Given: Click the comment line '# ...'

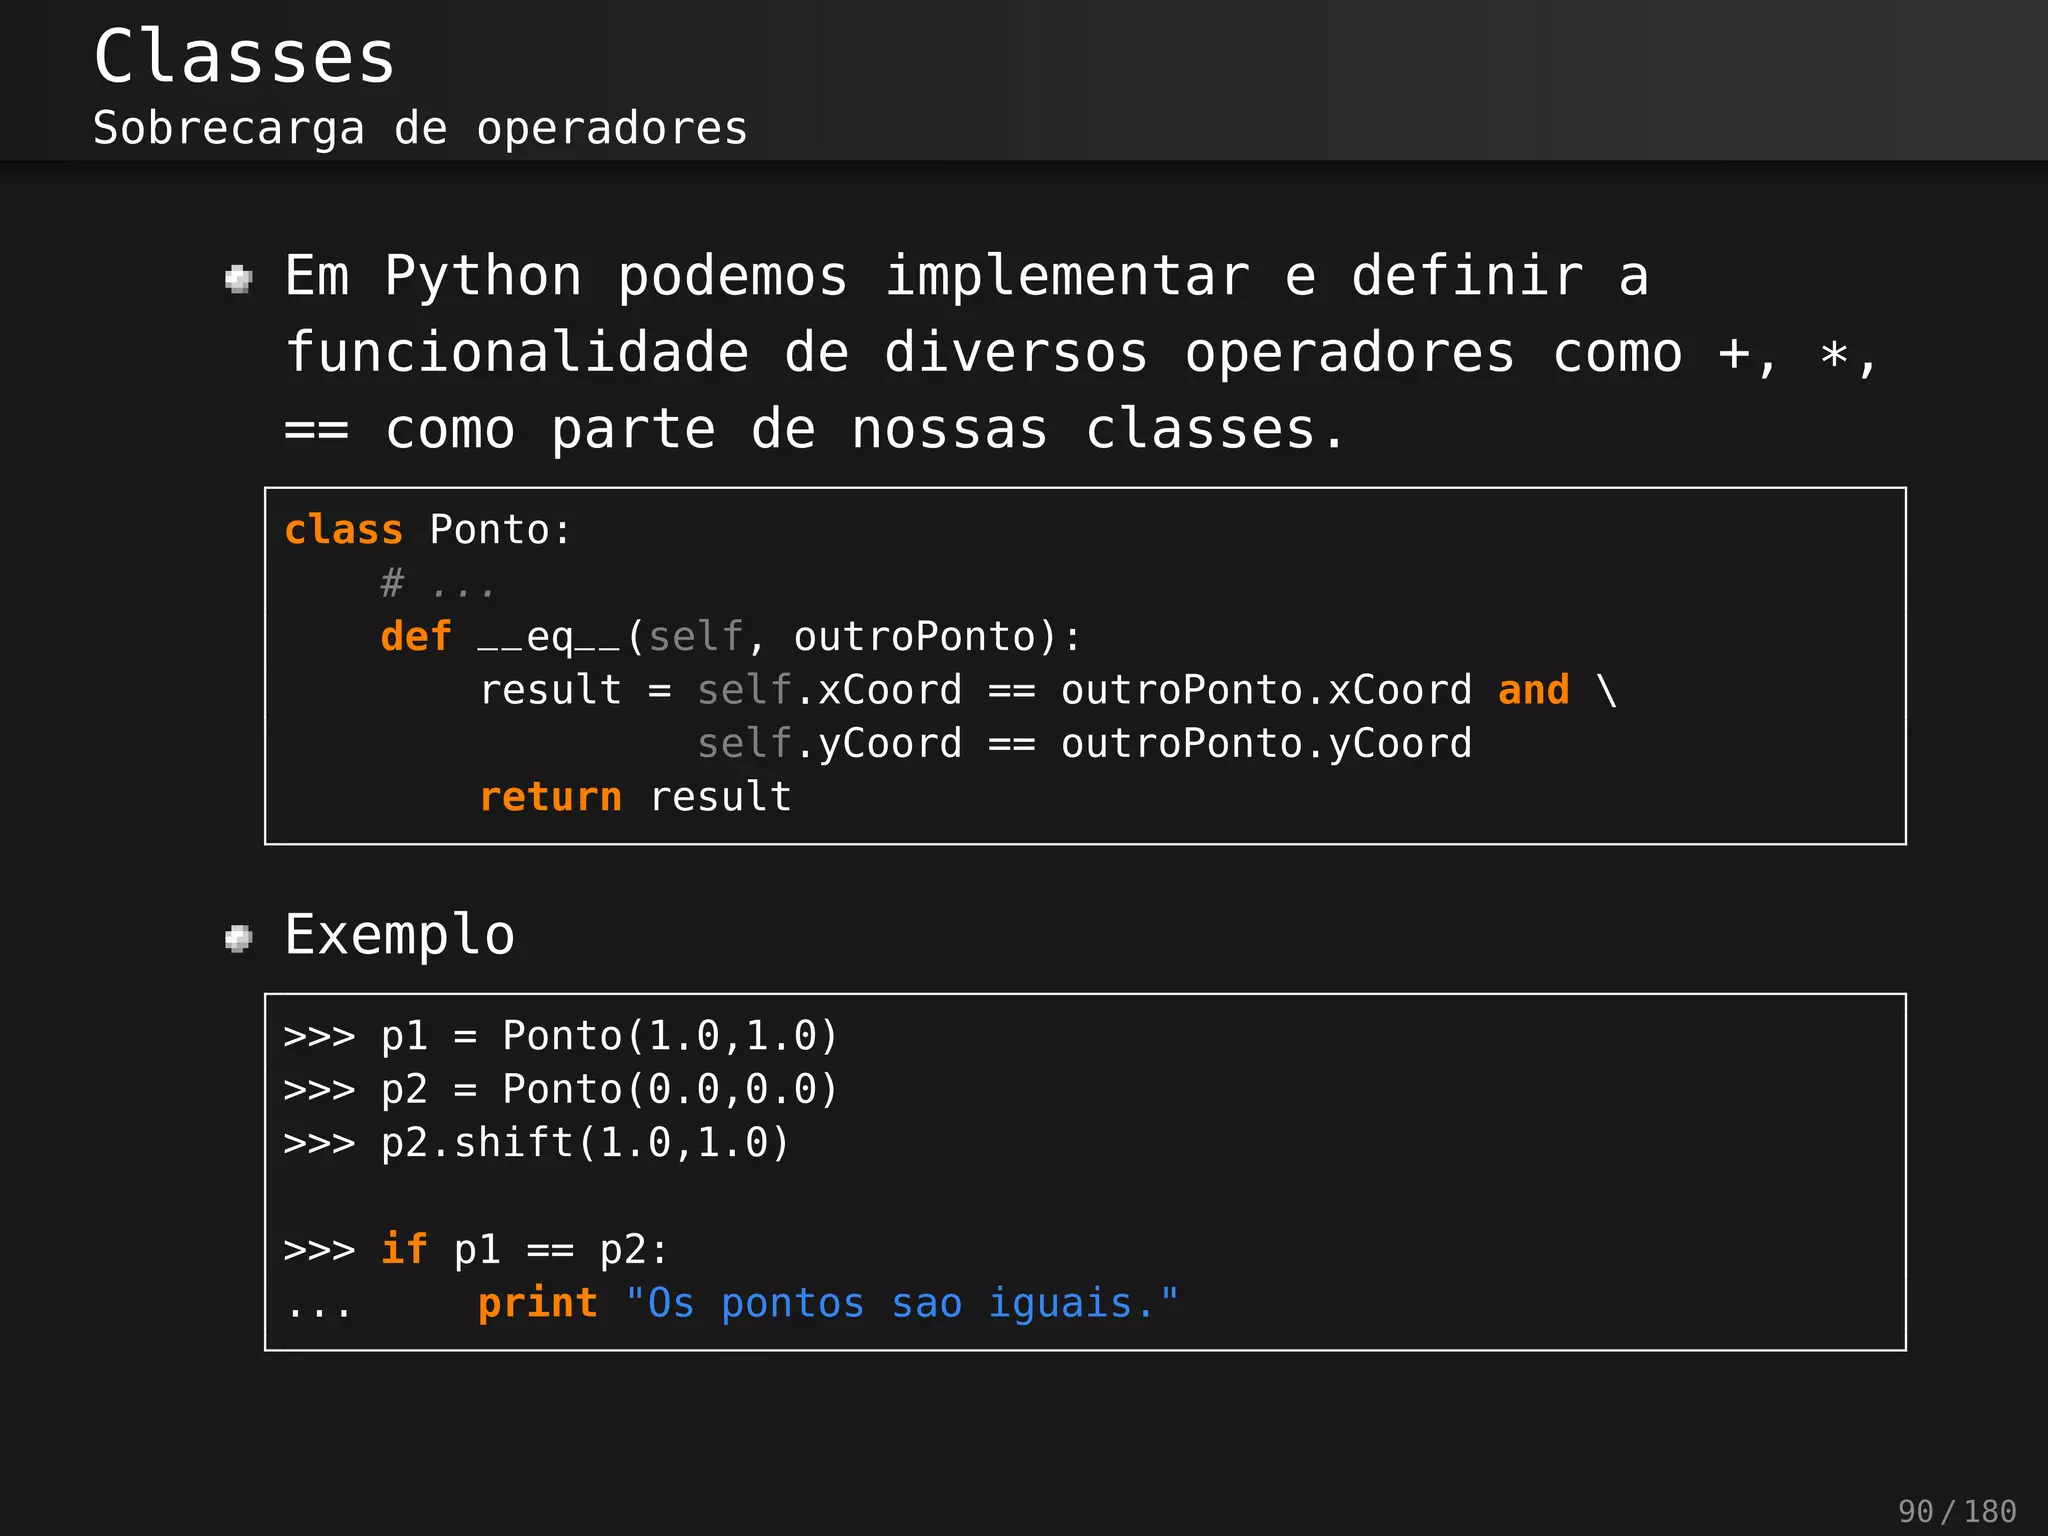Looking at the screenshot, I should (438, 583).
